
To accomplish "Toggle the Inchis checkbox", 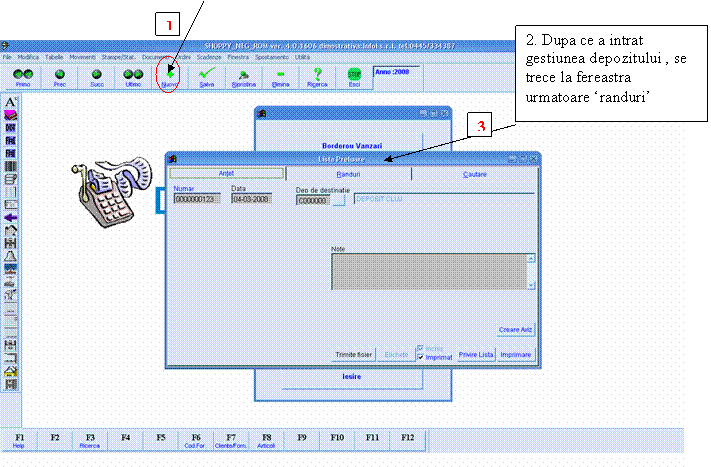I will point(421,347).
